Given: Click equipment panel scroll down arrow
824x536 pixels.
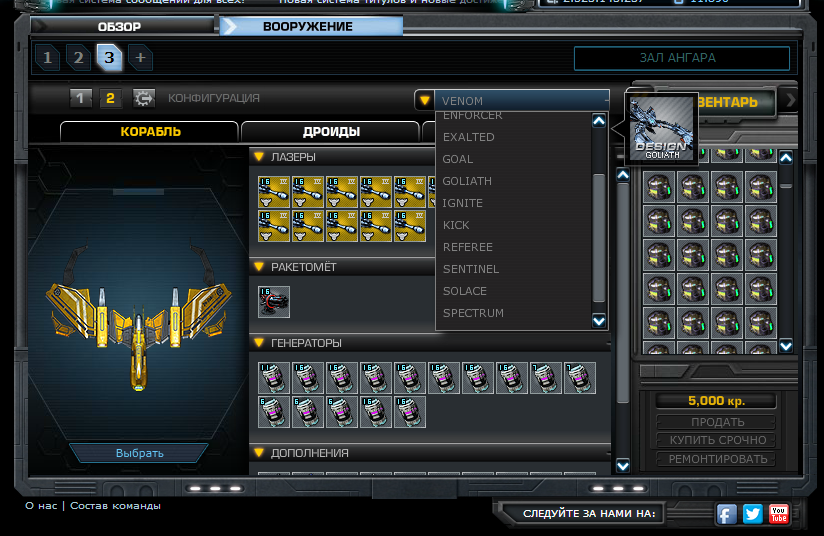Looking at the screenshot, I should pos(623,466).
